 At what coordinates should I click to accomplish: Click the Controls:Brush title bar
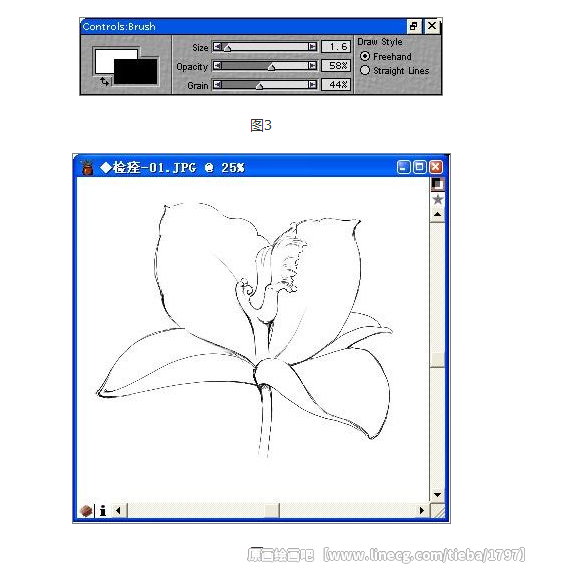point(243,26)
